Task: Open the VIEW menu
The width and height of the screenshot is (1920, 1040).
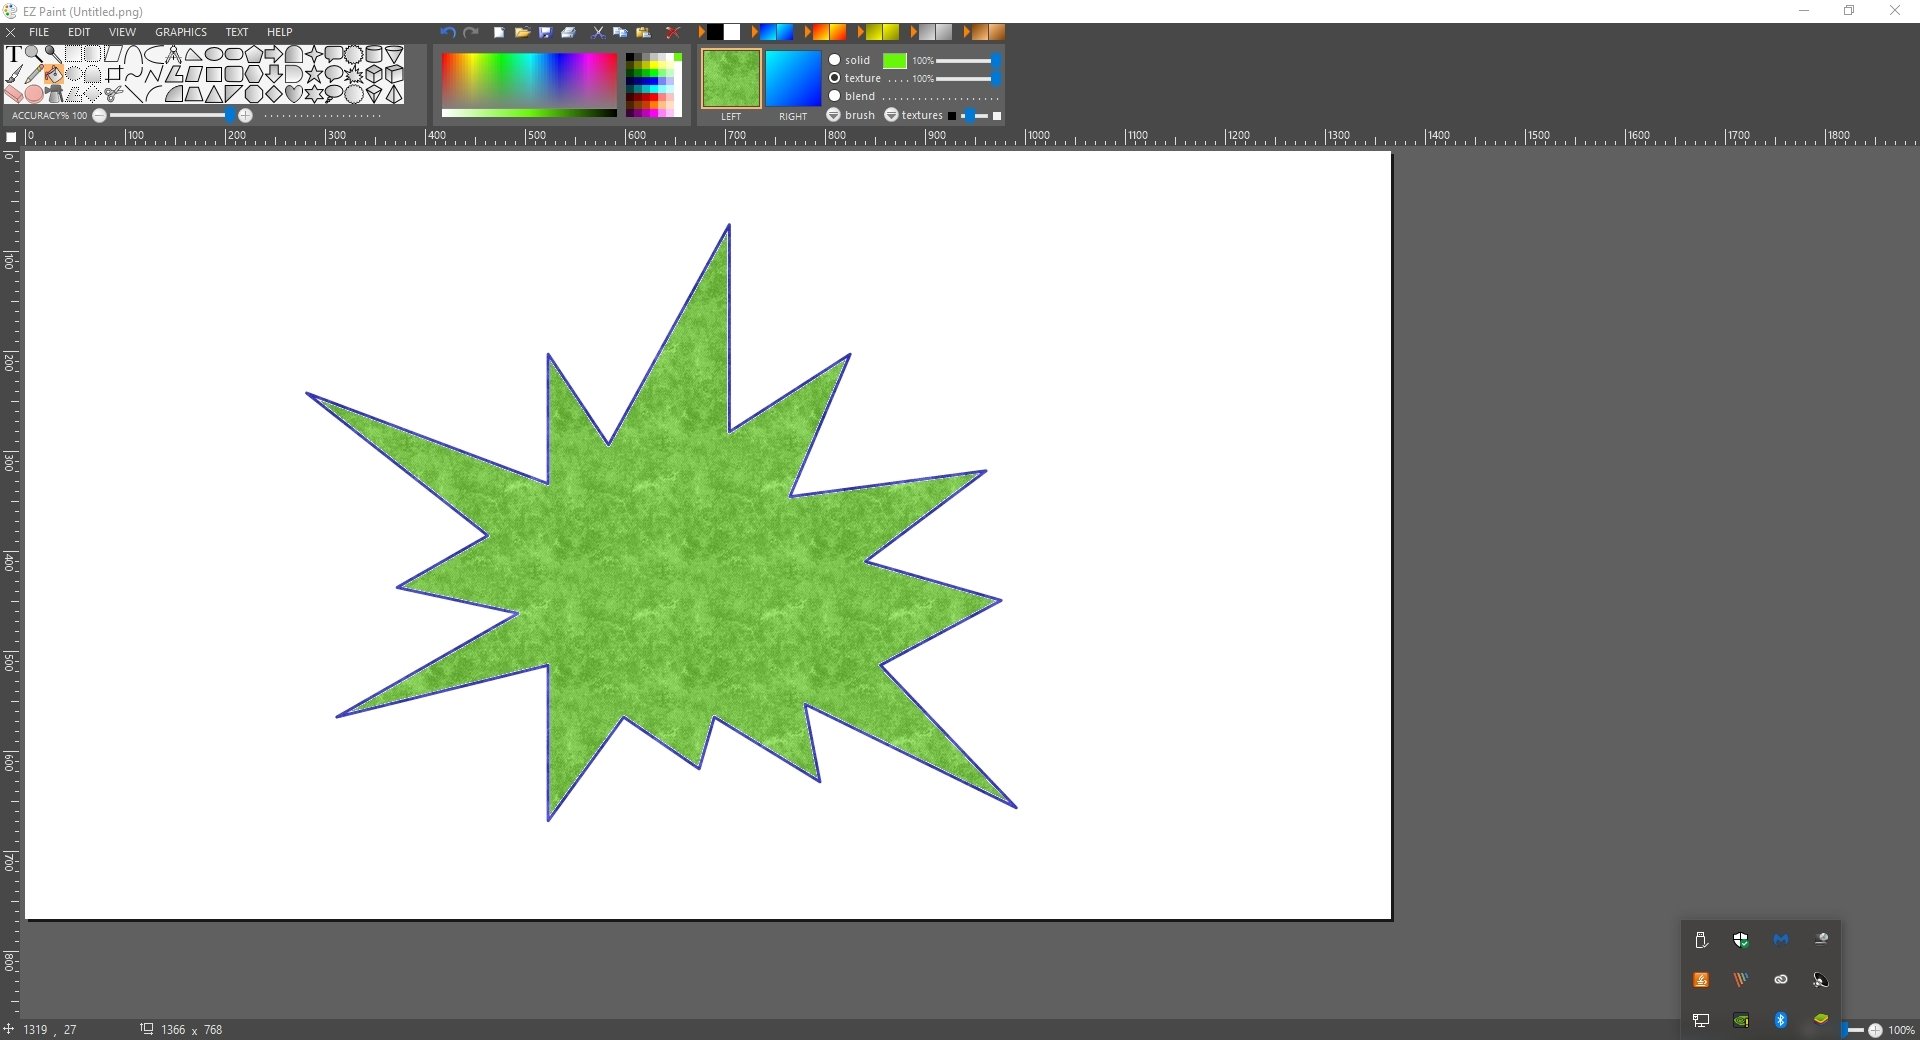Action: (122, 32)
